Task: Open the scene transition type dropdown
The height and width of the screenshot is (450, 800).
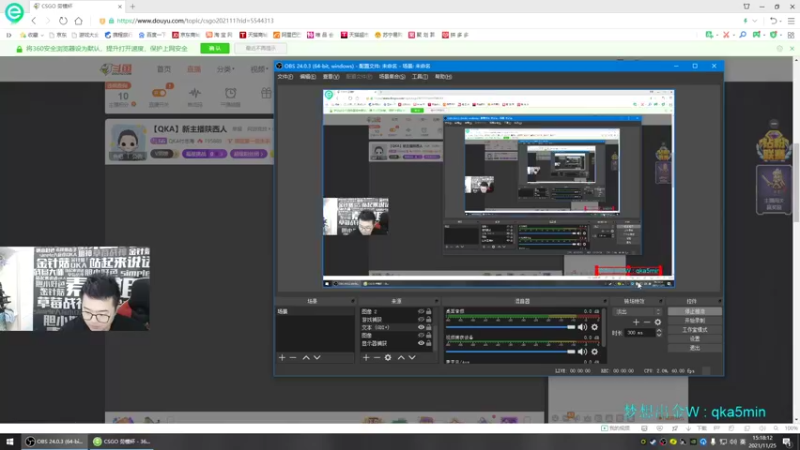Action: pos(638,312)
